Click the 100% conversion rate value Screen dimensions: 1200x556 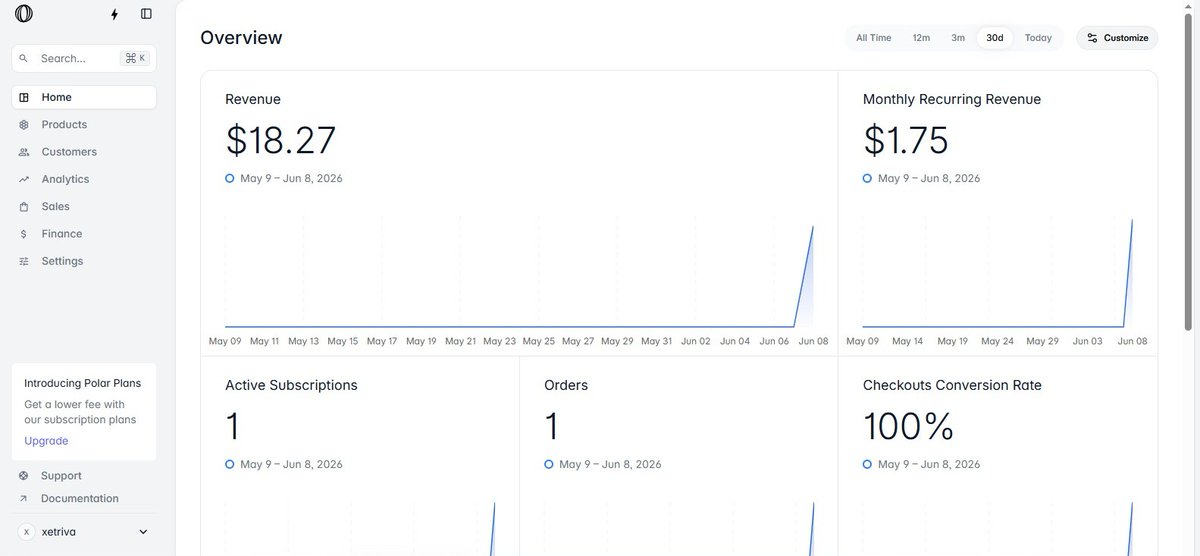point(909,427)
